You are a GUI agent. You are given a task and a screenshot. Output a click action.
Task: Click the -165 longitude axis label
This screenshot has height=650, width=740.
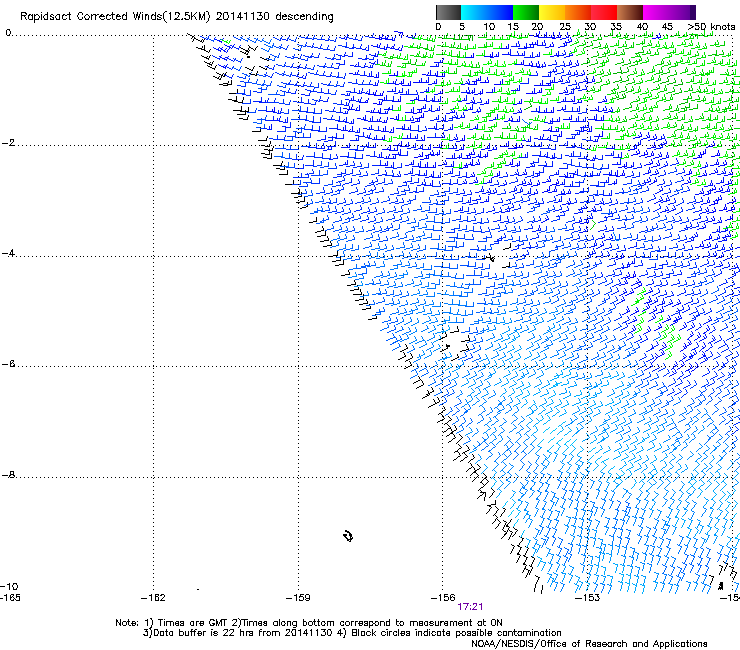coord(10,598)
